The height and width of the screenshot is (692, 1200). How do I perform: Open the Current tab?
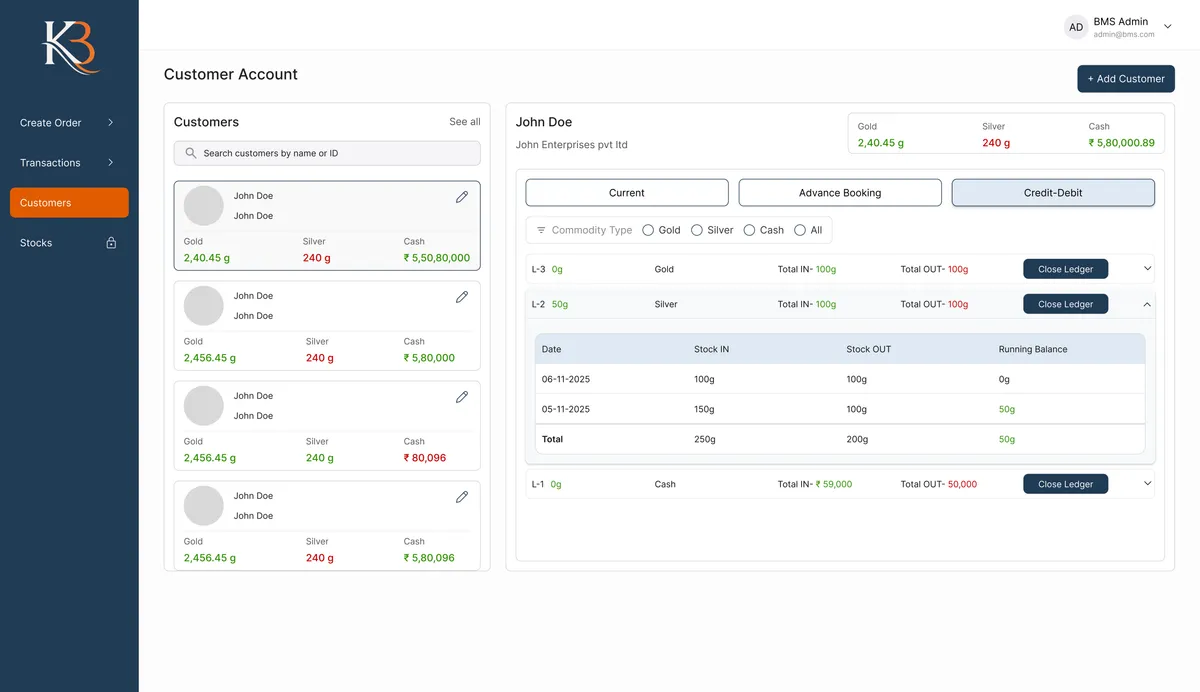[627, 193]
